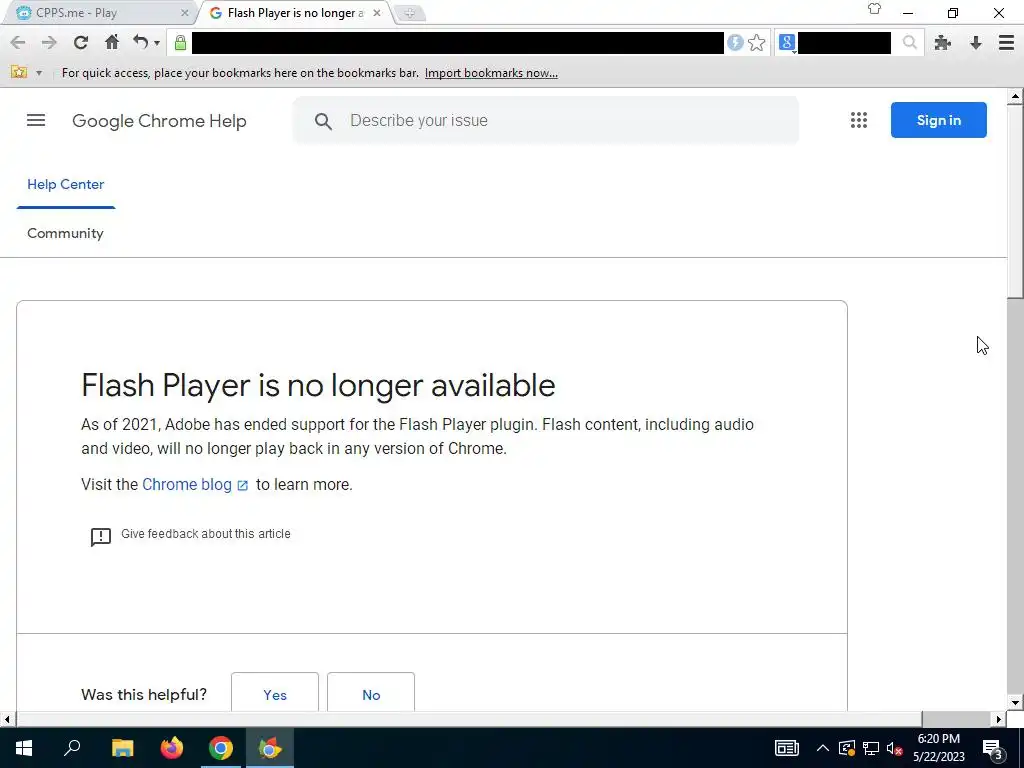
Task: Click the horizontal scrollbar thumb
Action: 468,719
